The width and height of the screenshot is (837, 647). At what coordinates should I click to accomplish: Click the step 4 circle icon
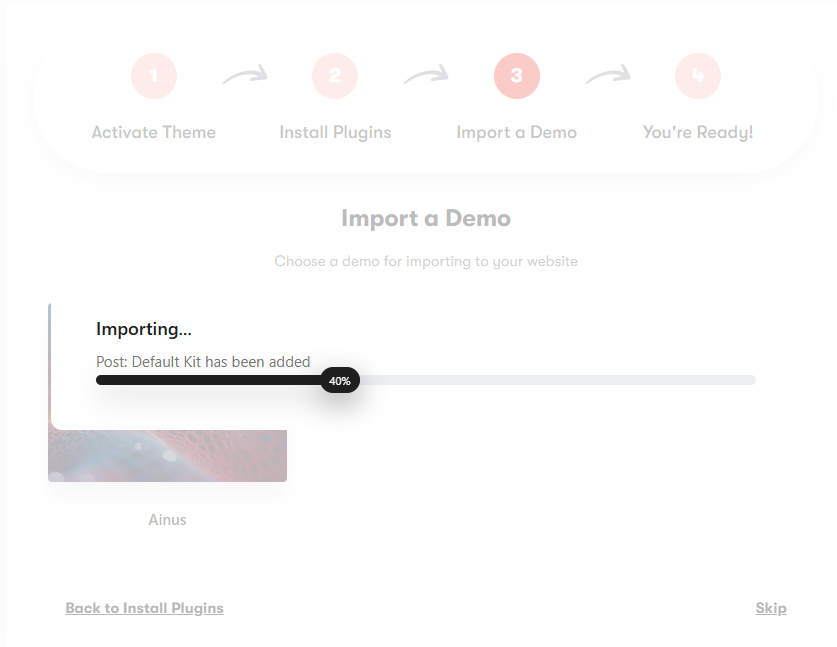click(698, 76)
